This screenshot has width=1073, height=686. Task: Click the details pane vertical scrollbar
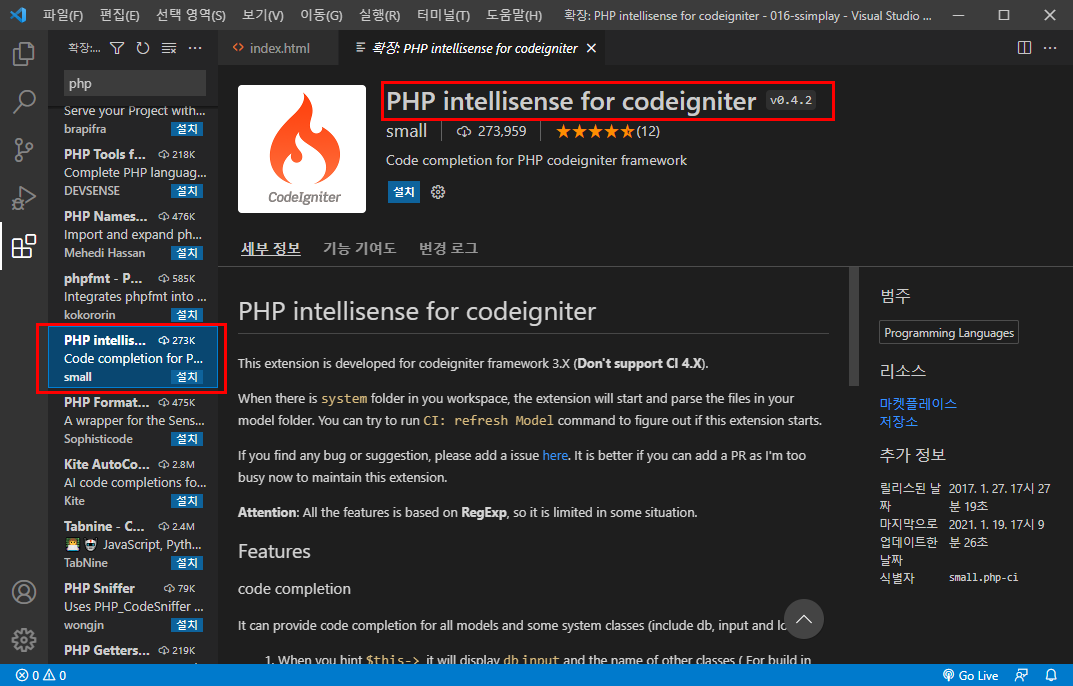[x=853, y=326]
